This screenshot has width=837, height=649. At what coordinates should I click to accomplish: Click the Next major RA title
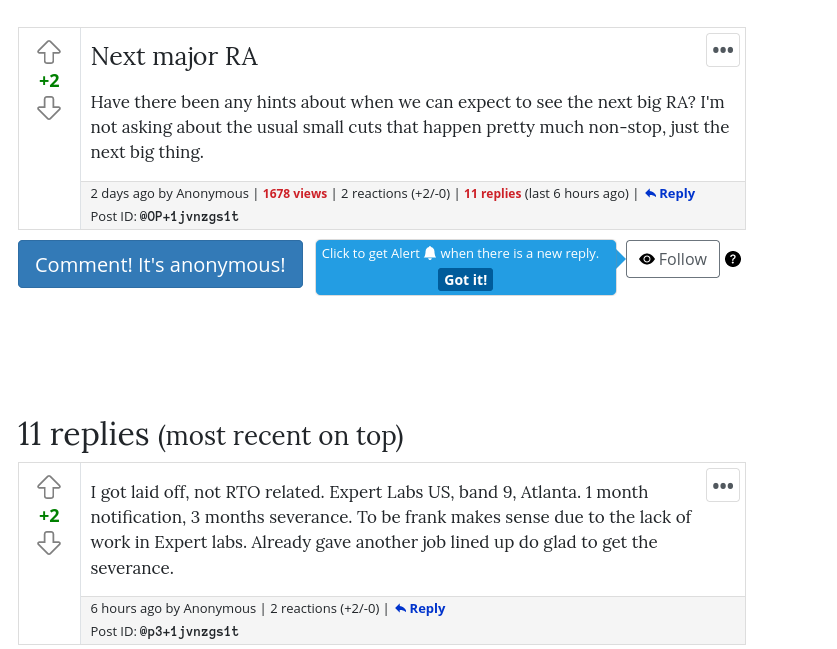click(174, 57)
